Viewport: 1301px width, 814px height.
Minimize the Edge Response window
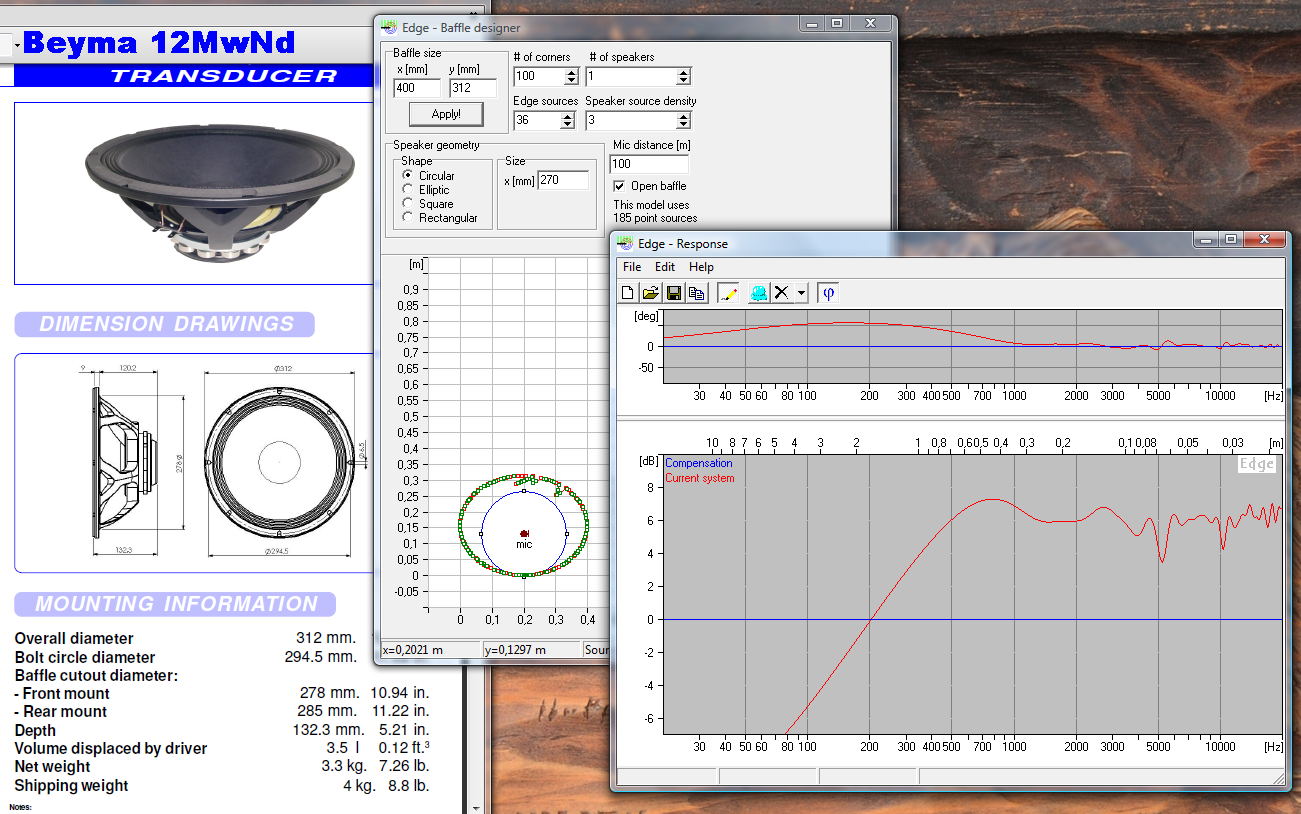point(1207,239)
